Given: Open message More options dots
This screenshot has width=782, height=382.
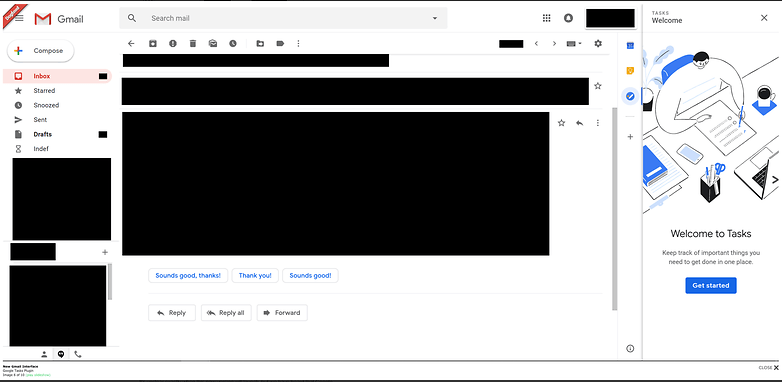Looking at the screenshot, I should pyautogui.click(x=597, y=123).
